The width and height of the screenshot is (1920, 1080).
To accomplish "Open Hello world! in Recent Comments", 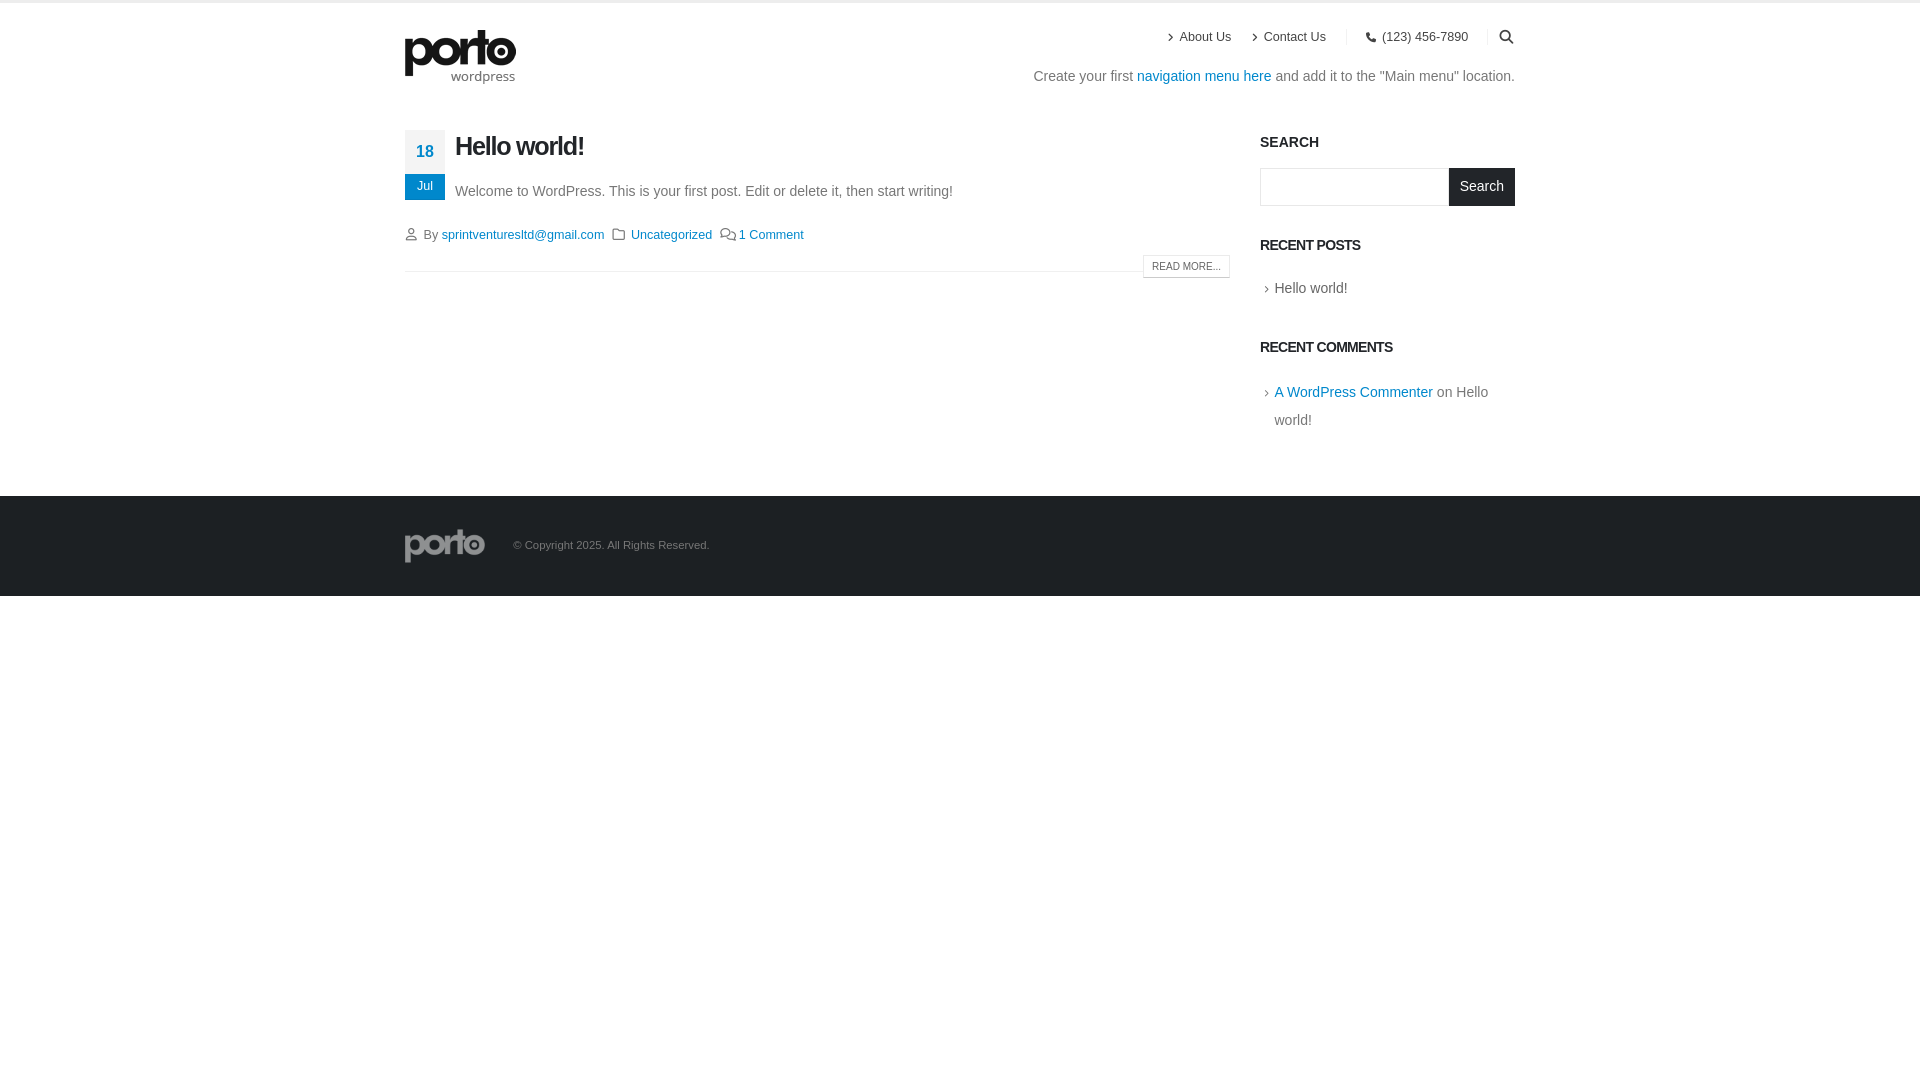I will pos(1381,406).
